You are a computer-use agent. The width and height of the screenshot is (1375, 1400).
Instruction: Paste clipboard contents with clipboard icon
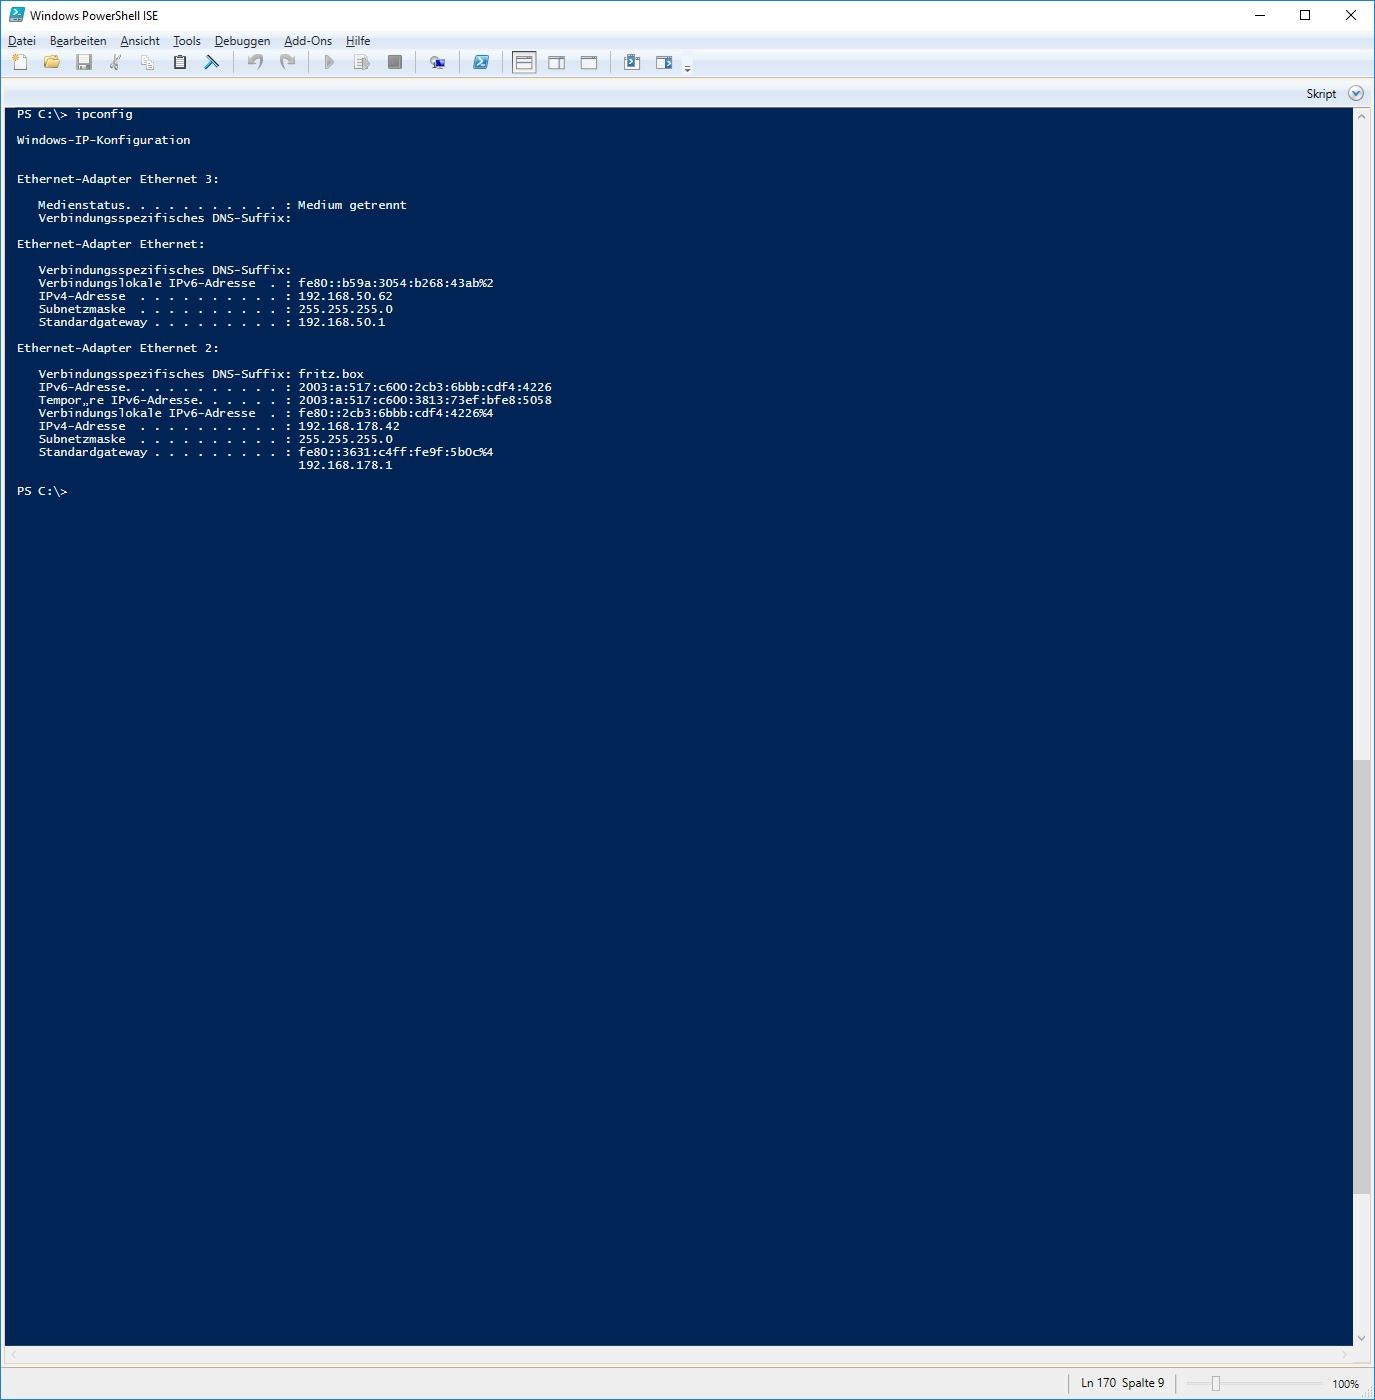pos(180,62)
